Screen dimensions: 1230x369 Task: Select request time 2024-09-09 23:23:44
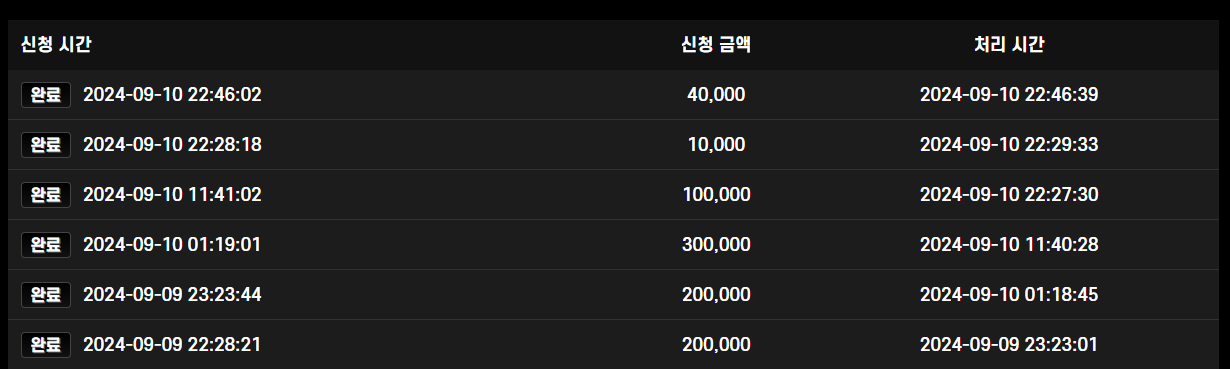click(172, 295)
